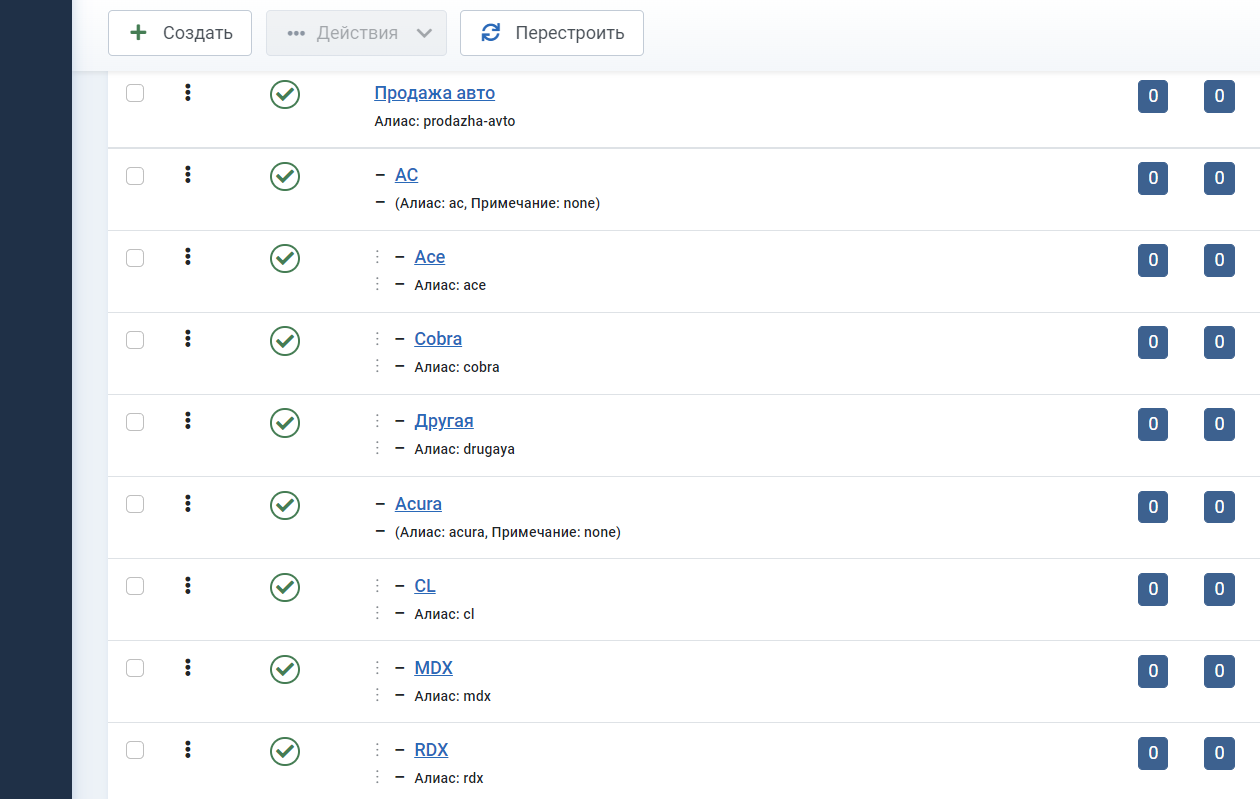Toggle the published checkmark for Acura

tap(285, 505)
